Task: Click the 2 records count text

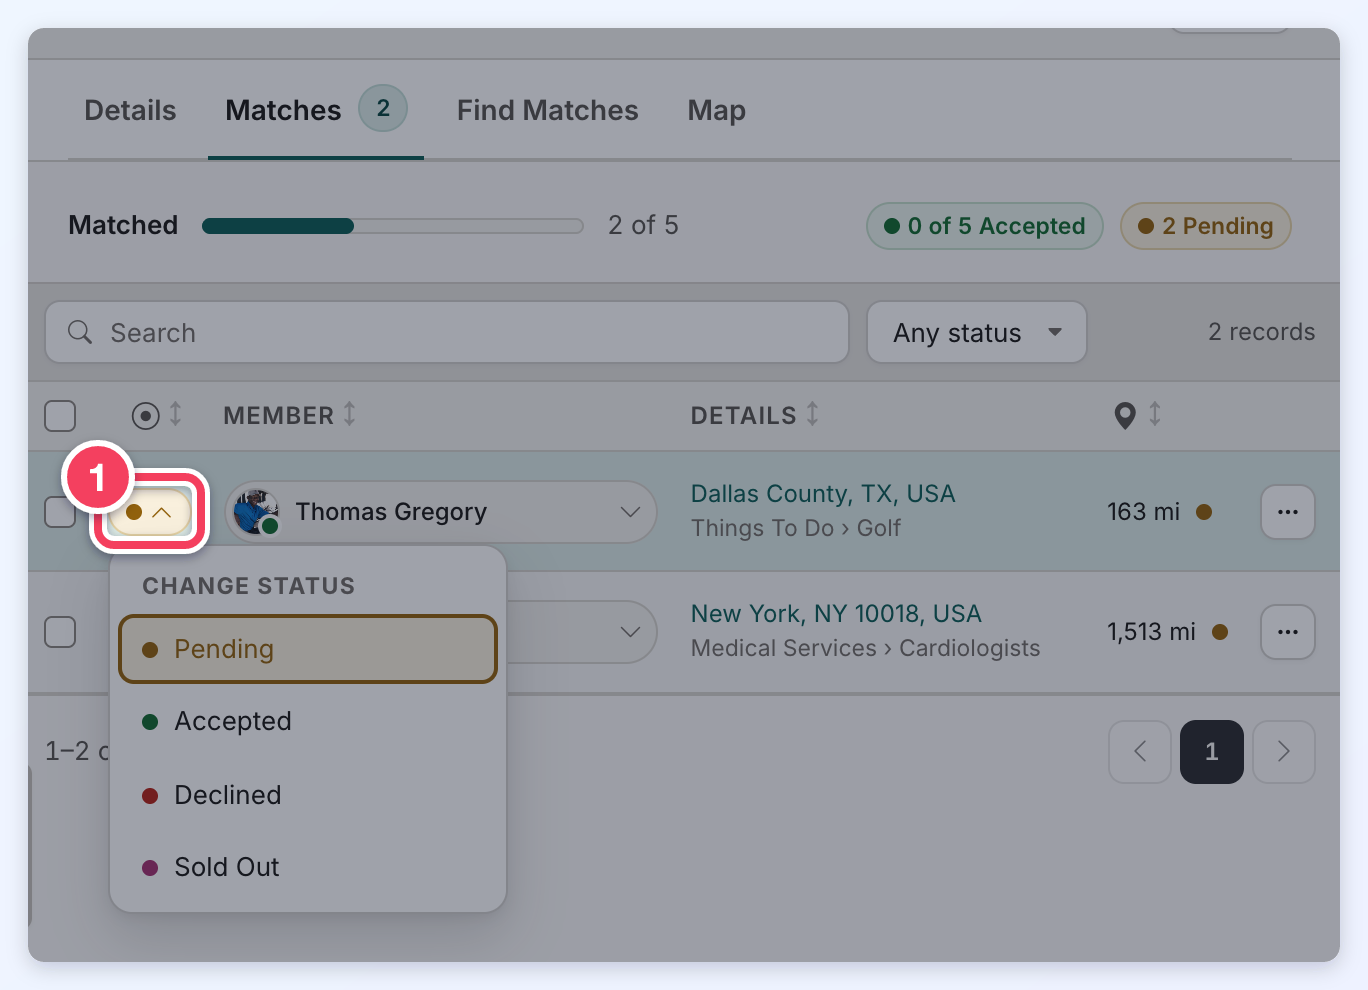Action: coord(1261,332)
